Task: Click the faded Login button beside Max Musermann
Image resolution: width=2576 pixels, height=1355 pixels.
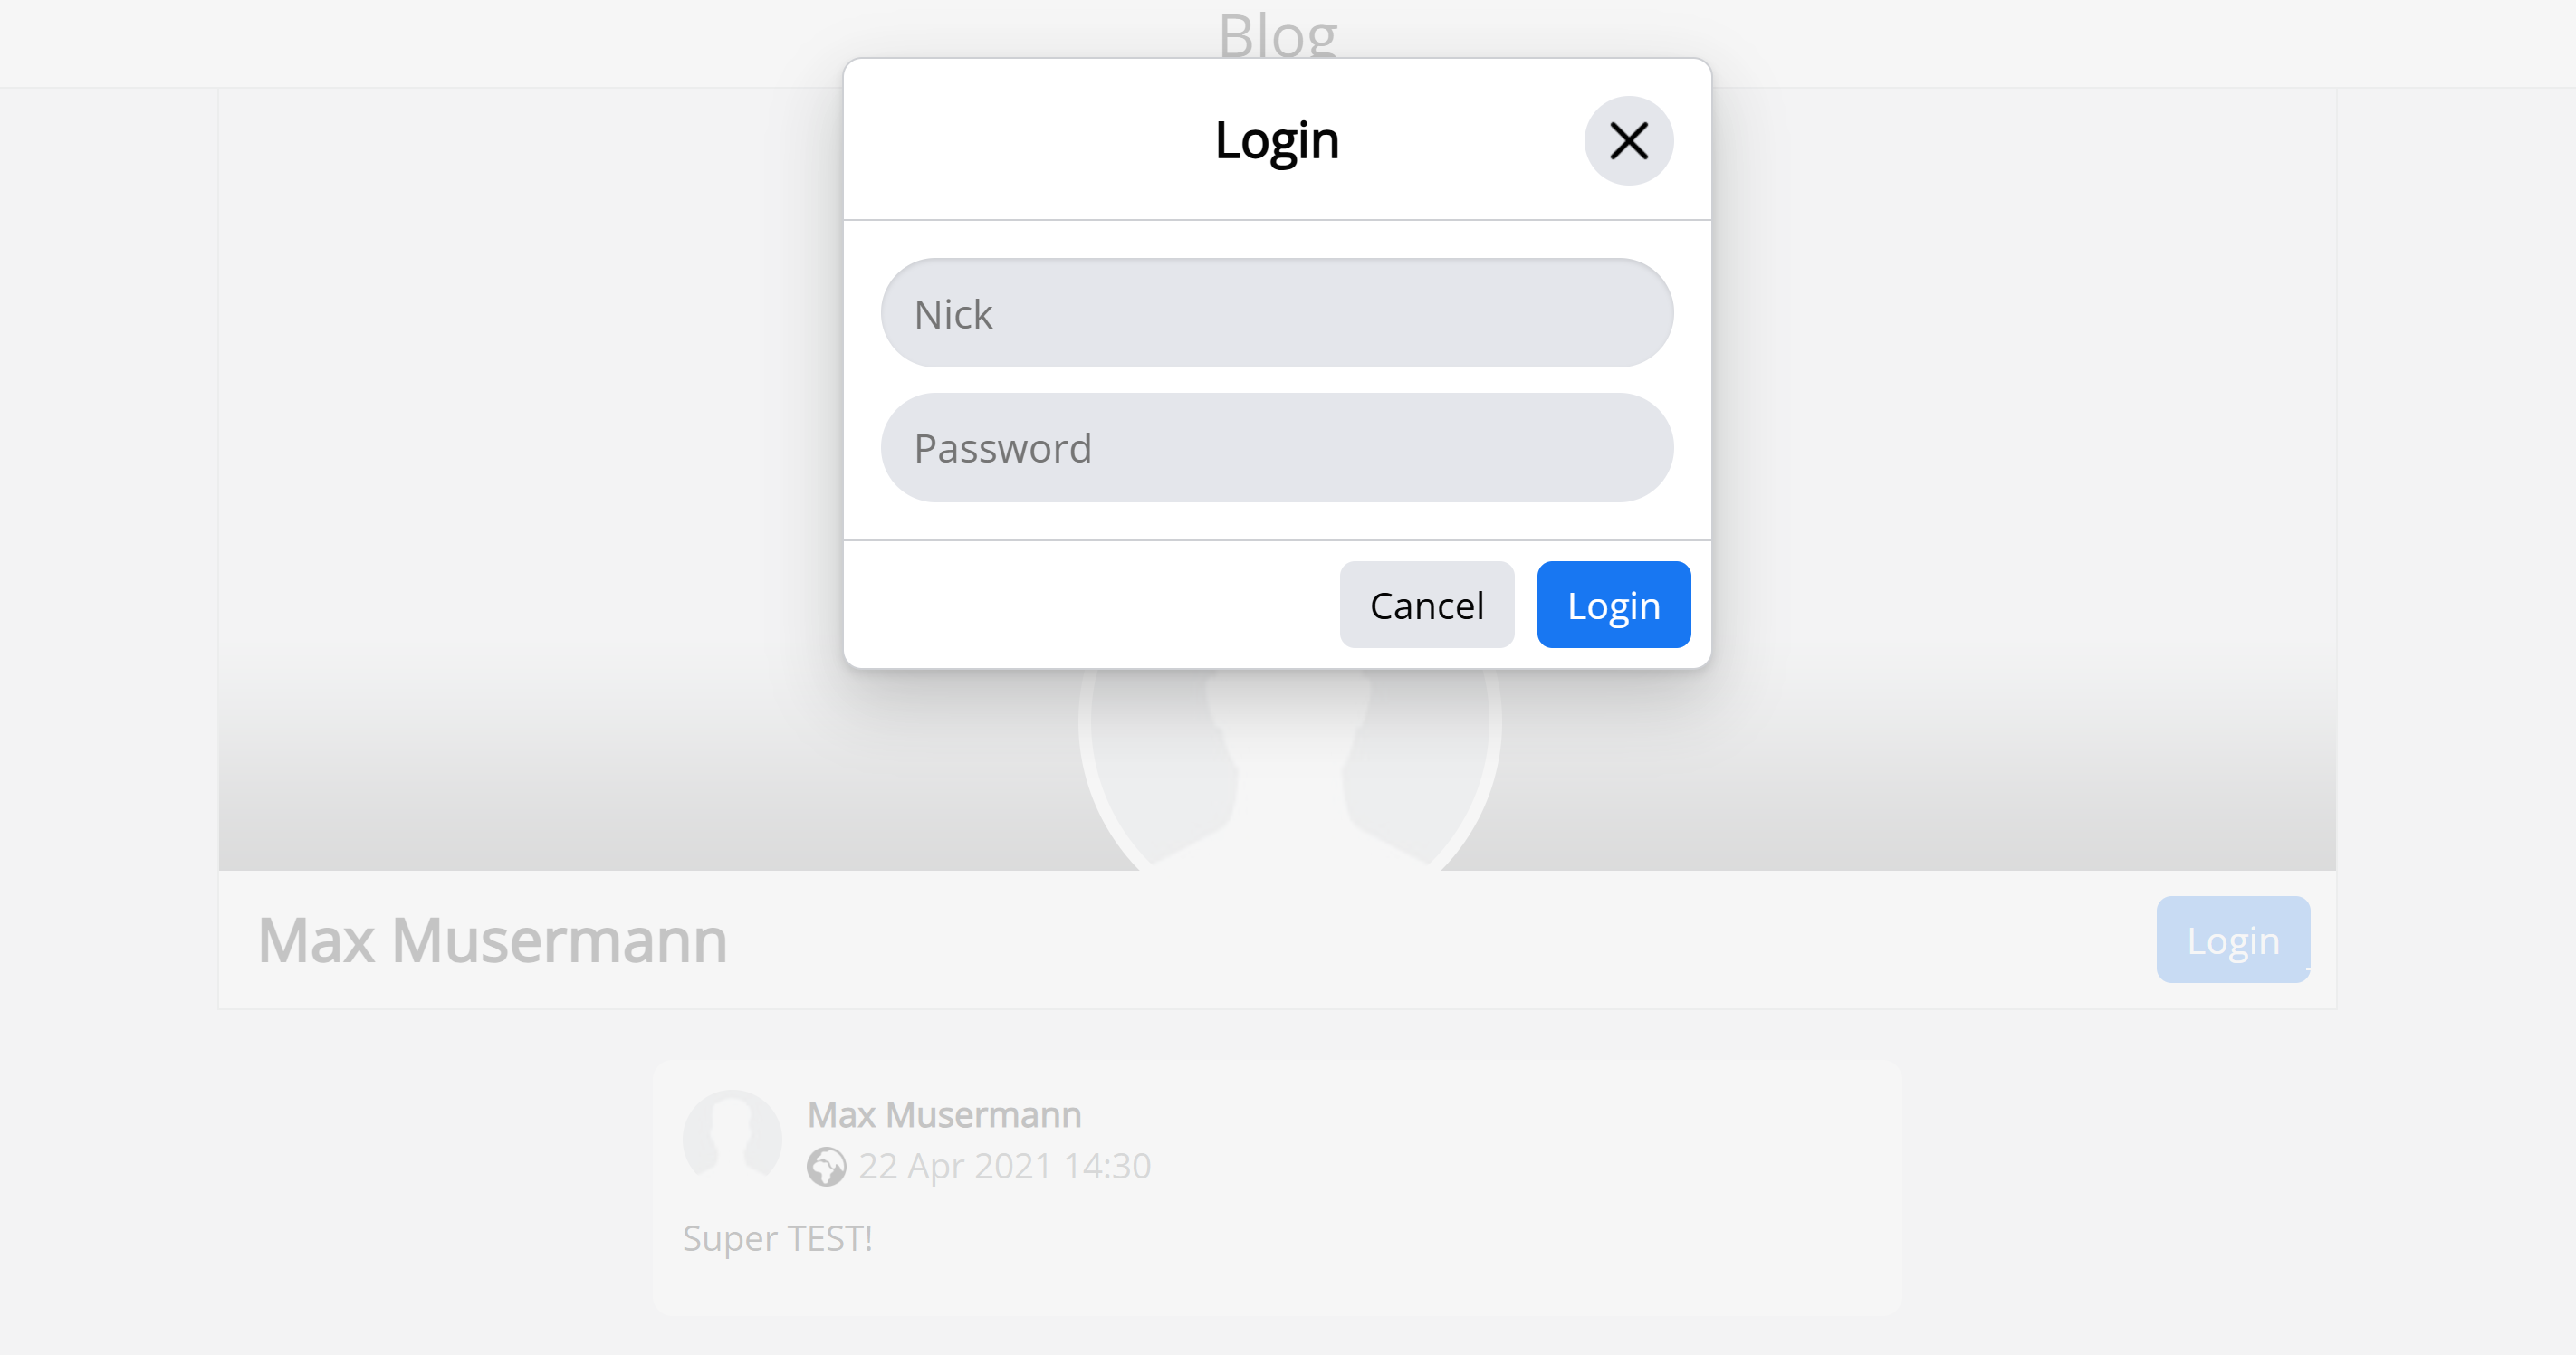Action: [2232, 940]
